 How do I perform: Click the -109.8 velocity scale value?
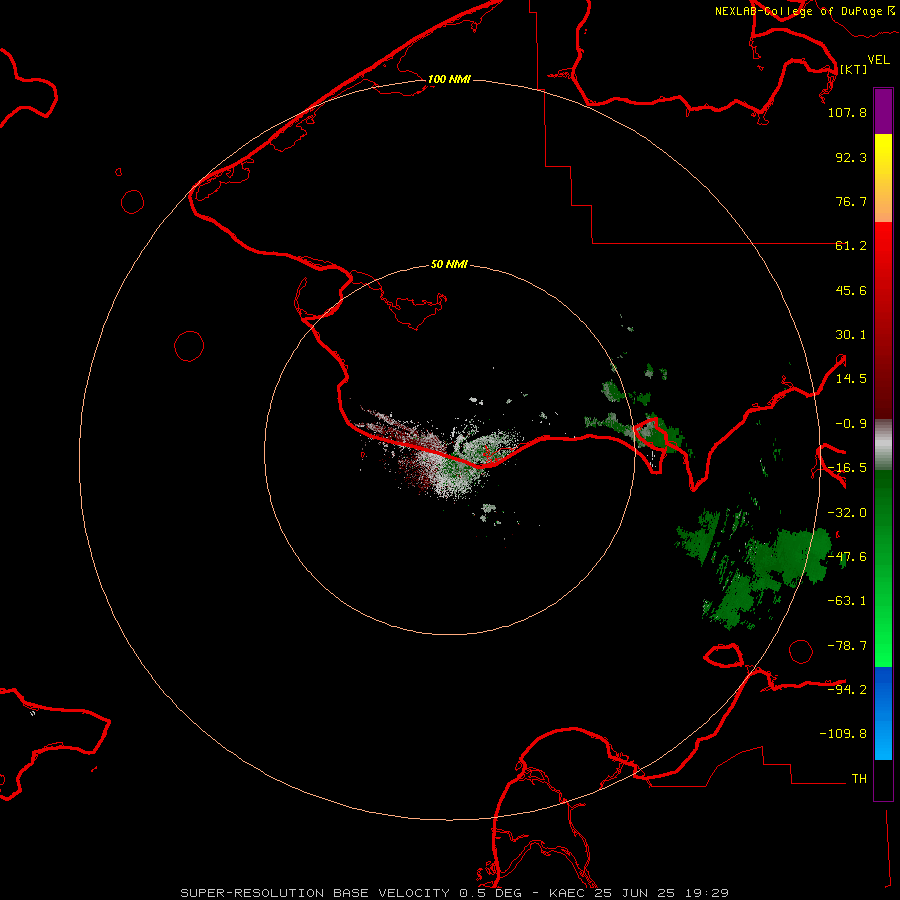click(x=843, y=734)
